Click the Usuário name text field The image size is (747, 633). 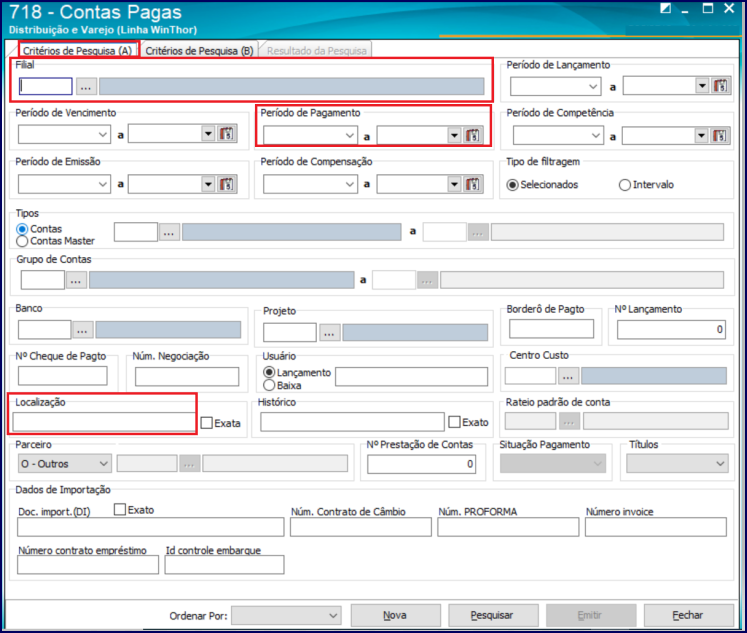(411, 376)
